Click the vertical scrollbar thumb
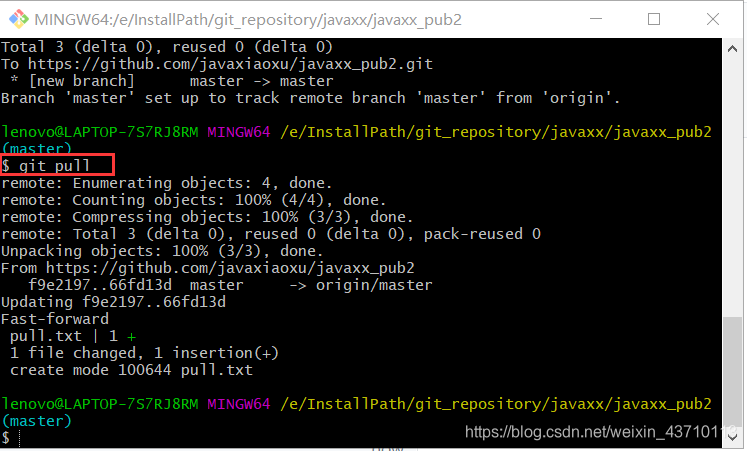Viewport: 747px width, 451px height. [x=732, y=371]
